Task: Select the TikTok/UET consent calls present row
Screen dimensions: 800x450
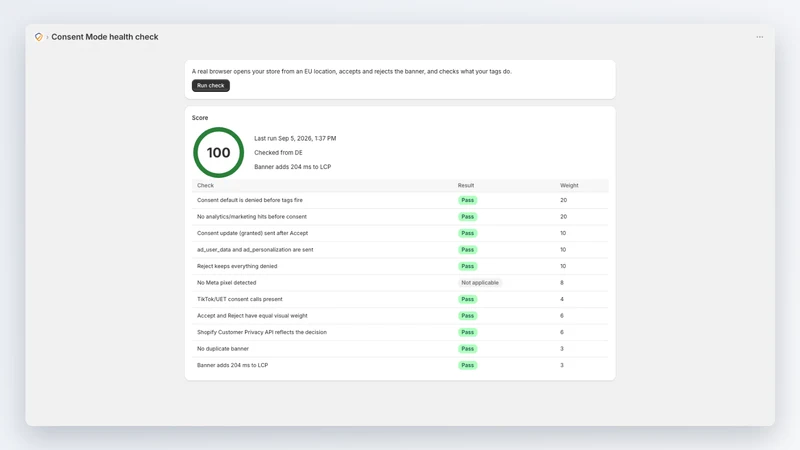Action: point(400,299)
